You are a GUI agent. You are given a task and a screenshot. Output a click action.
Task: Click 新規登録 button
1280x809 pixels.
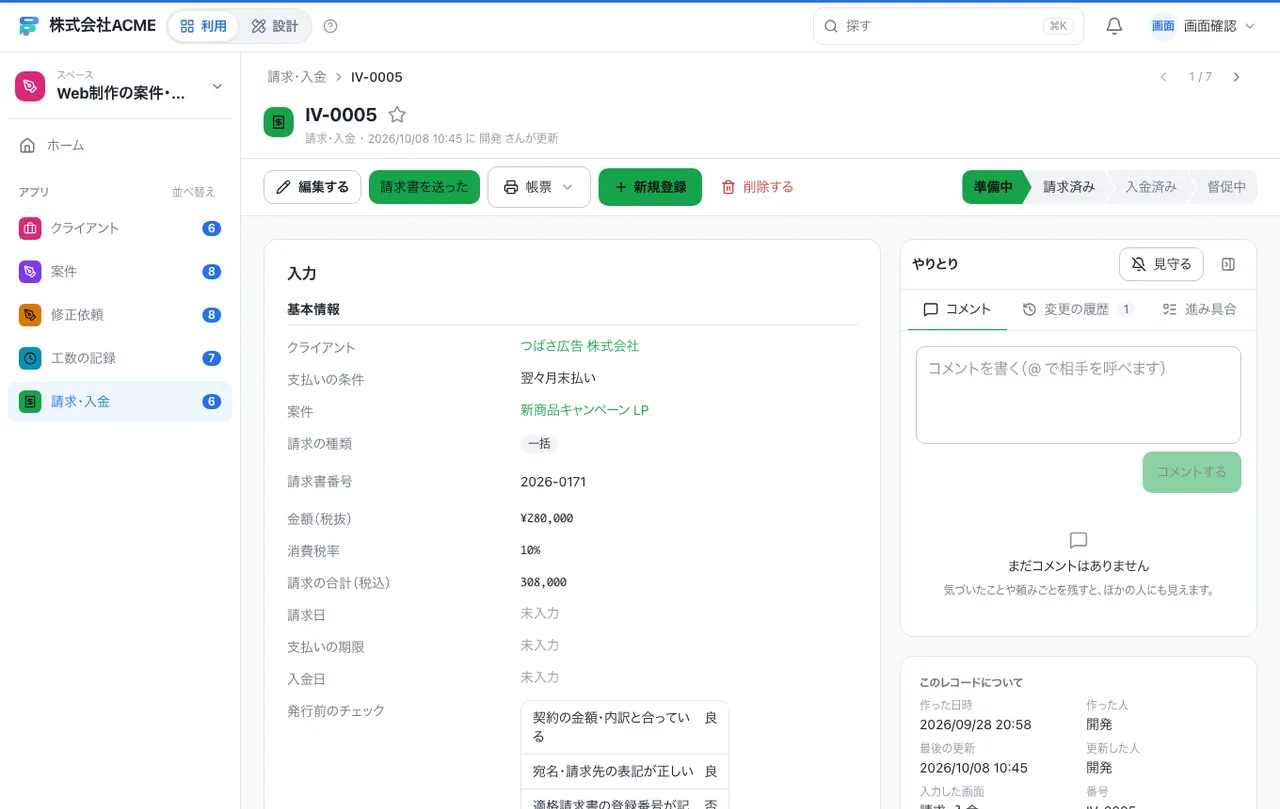[650, 187]
